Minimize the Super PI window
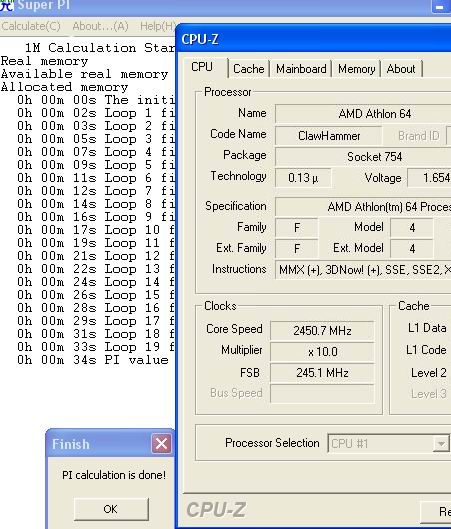 click(440, 7)
